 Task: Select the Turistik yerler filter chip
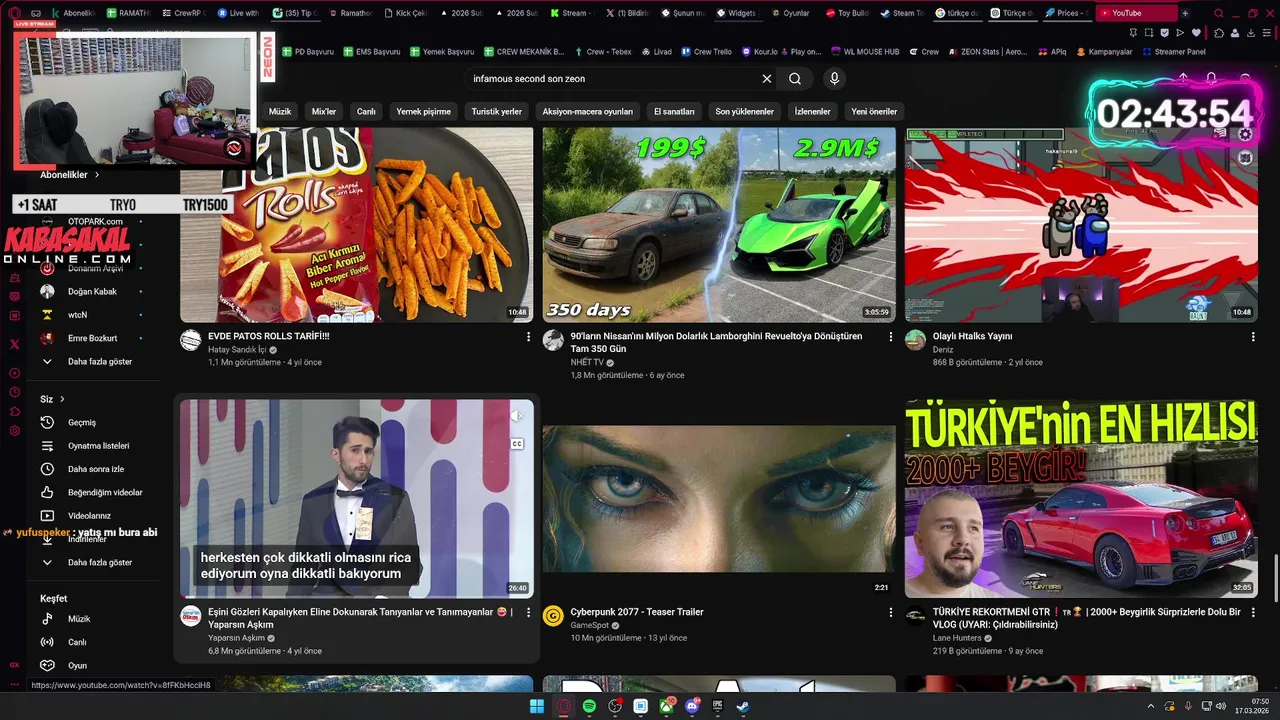[497, 111]
